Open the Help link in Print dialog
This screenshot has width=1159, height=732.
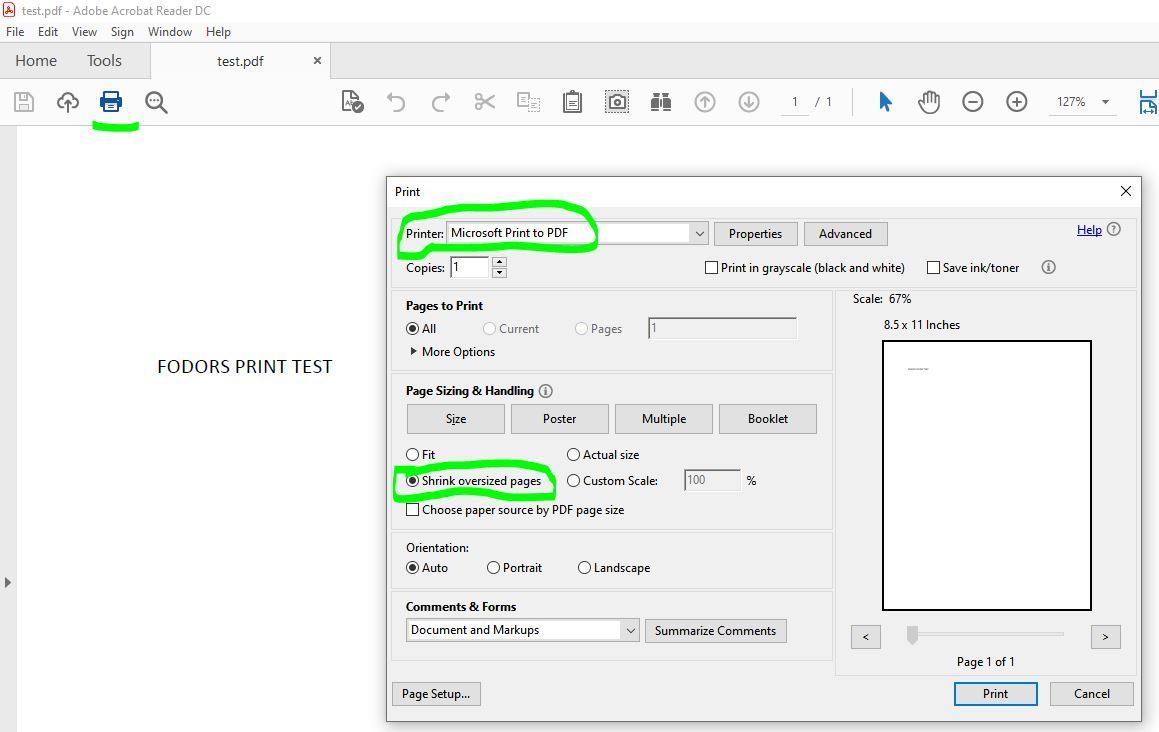point(1089,229)
